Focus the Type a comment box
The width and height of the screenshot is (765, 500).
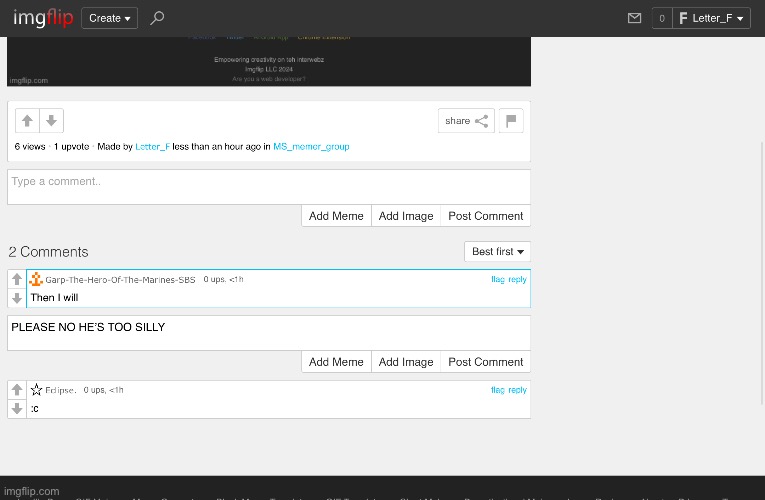tap(269, 187)
